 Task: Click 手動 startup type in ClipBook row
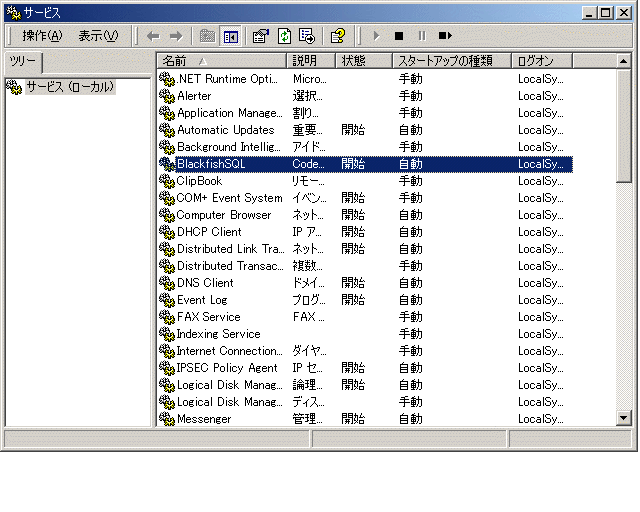(x=411, y=181)
